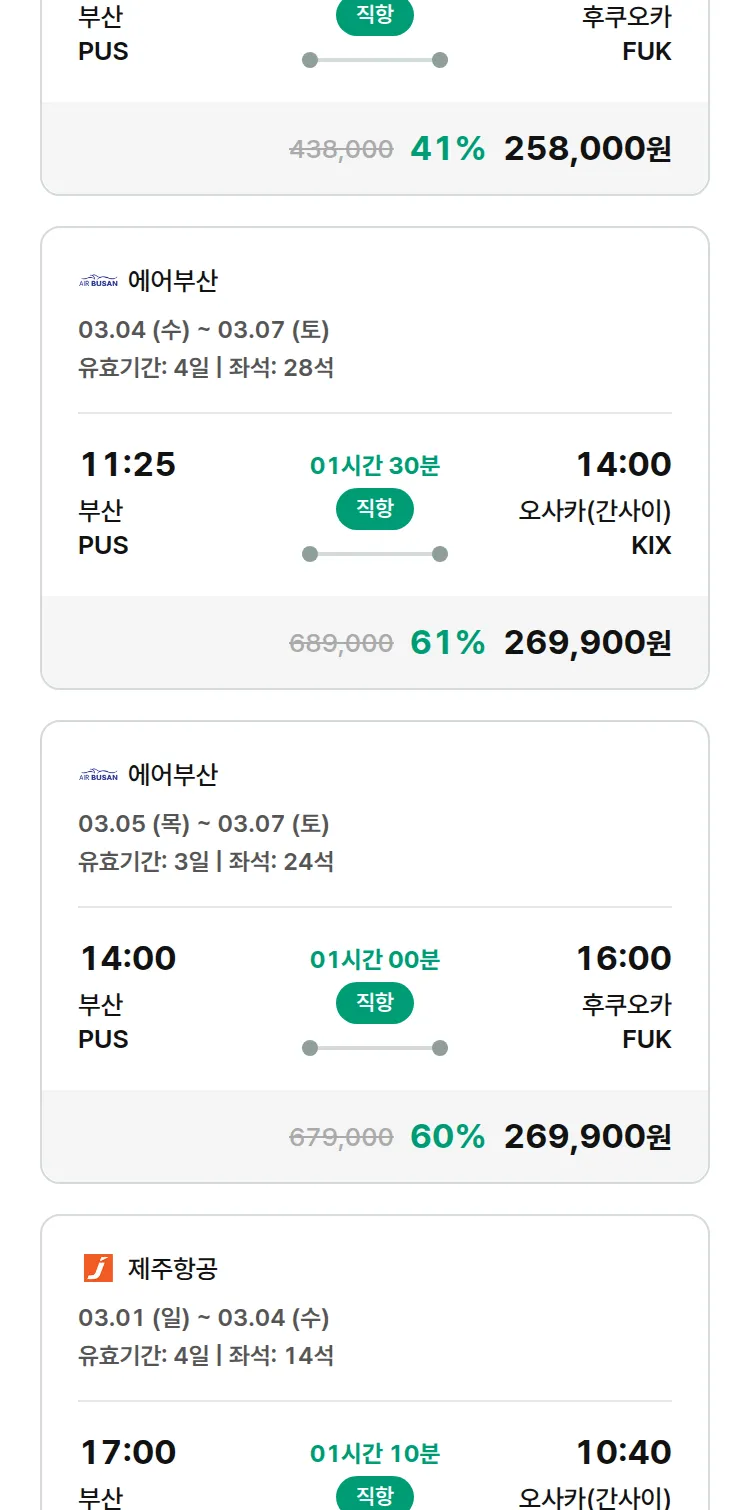Click the route line under the 01시간 30분 flight
The width and height of the screenshot is (750, 1510).
pos(375,554)
